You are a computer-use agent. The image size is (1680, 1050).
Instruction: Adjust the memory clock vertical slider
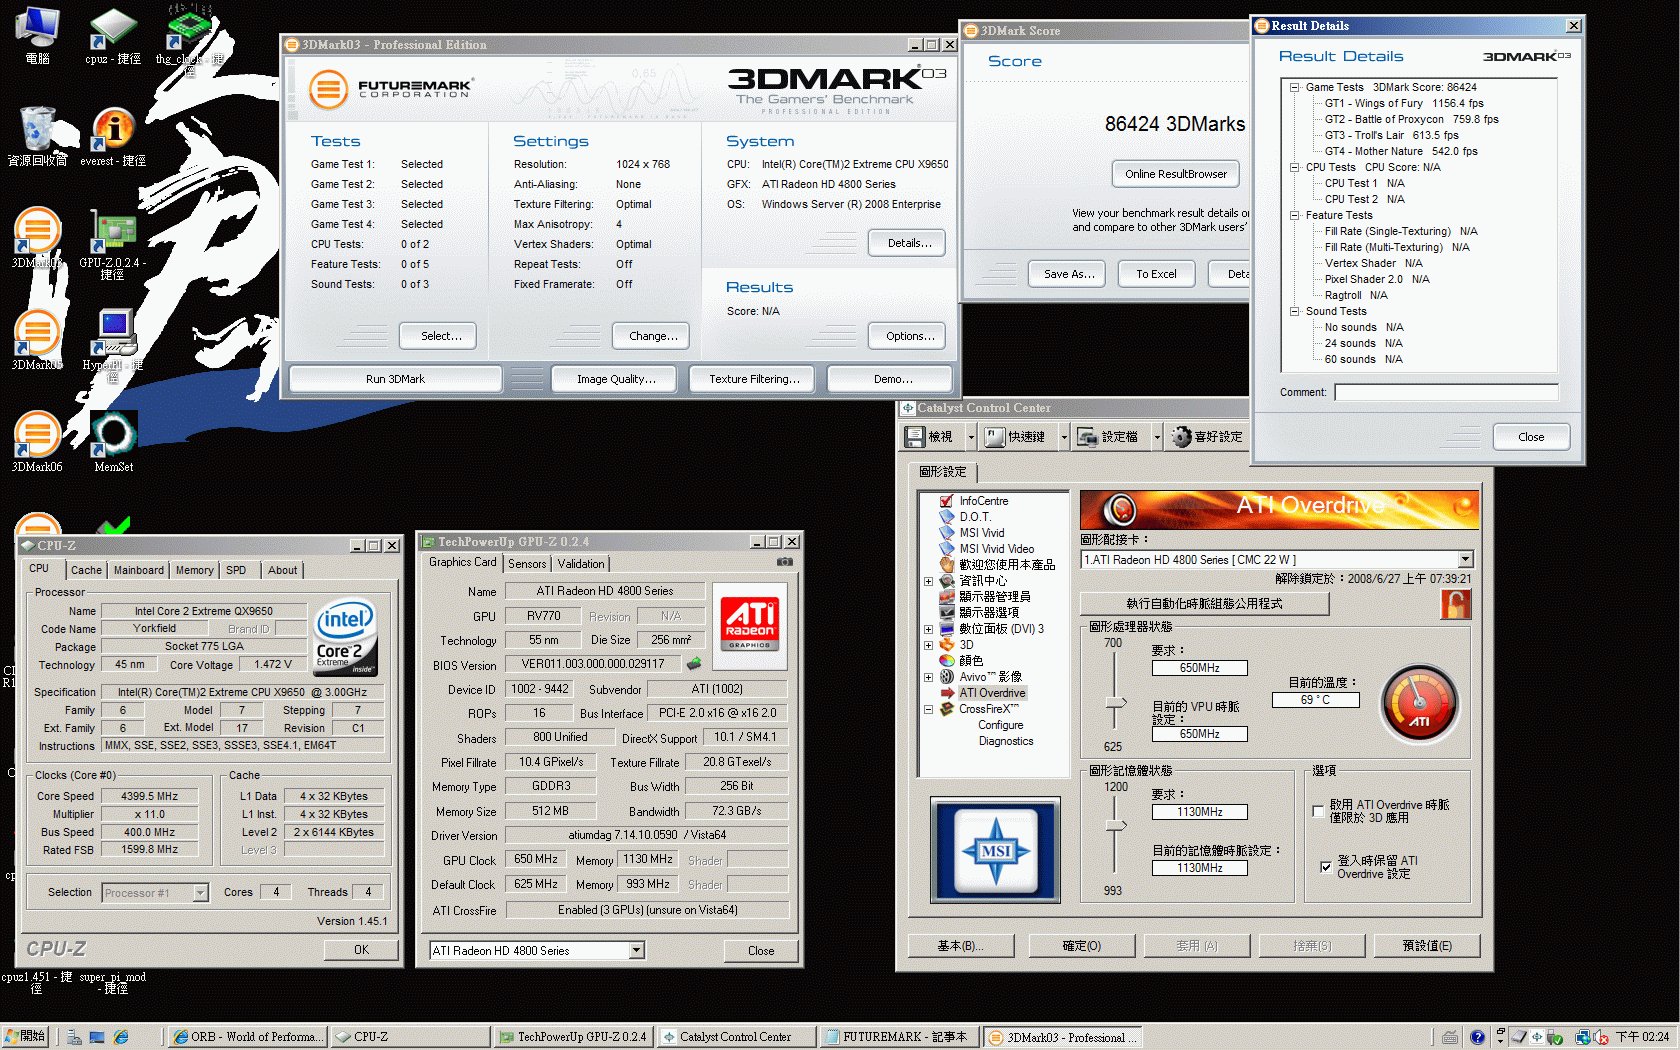1116,826
